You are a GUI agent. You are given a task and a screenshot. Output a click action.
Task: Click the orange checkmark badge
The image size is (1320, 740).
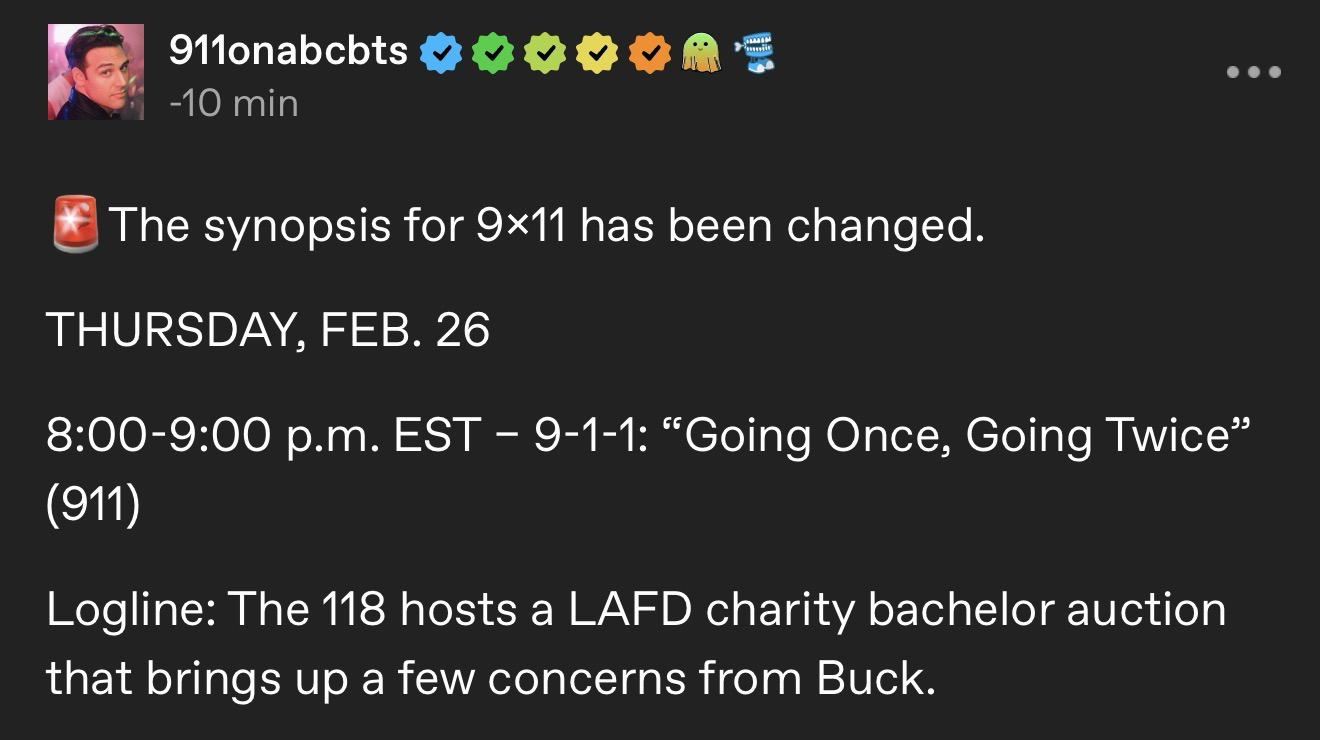point(648,53)
